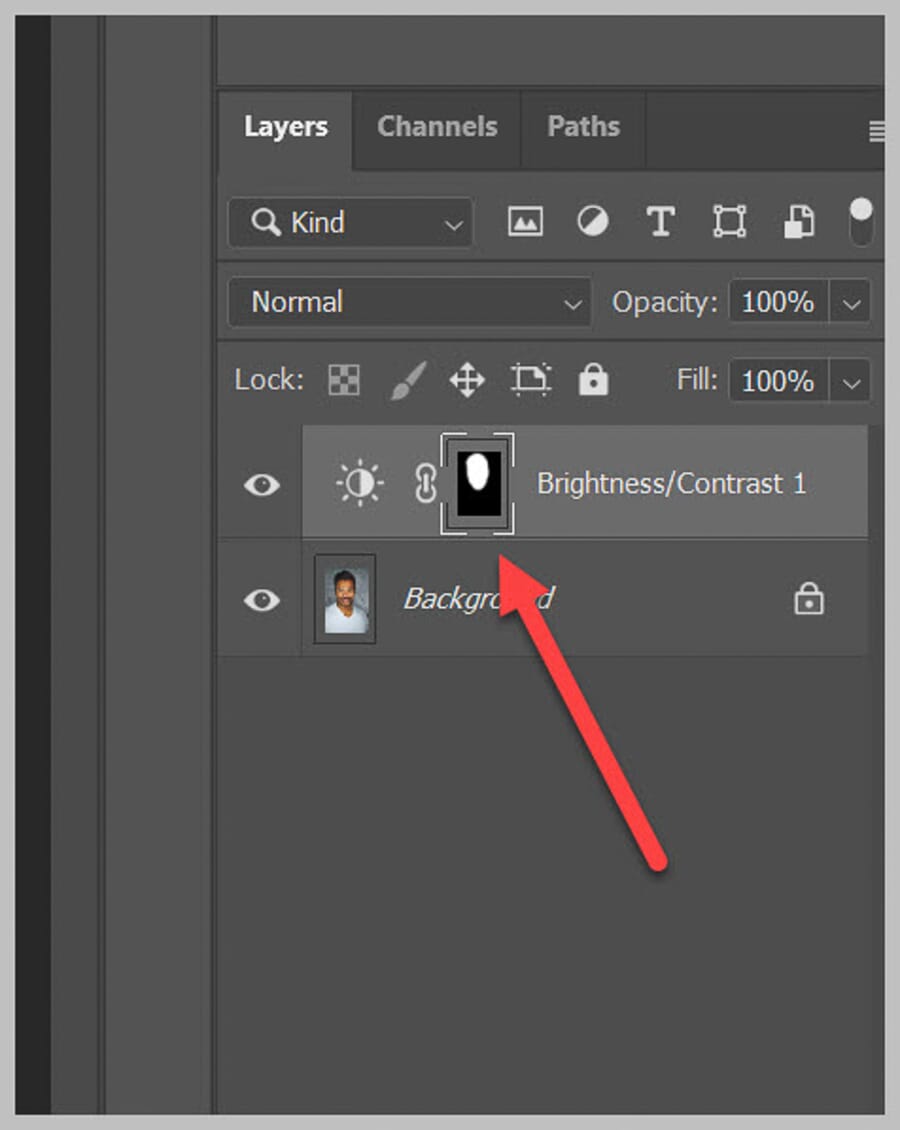Image resolution: width=900 pixels, height=1130 pixels.
Task: Select the smart objects filter icon
Action: pos(797,222)
